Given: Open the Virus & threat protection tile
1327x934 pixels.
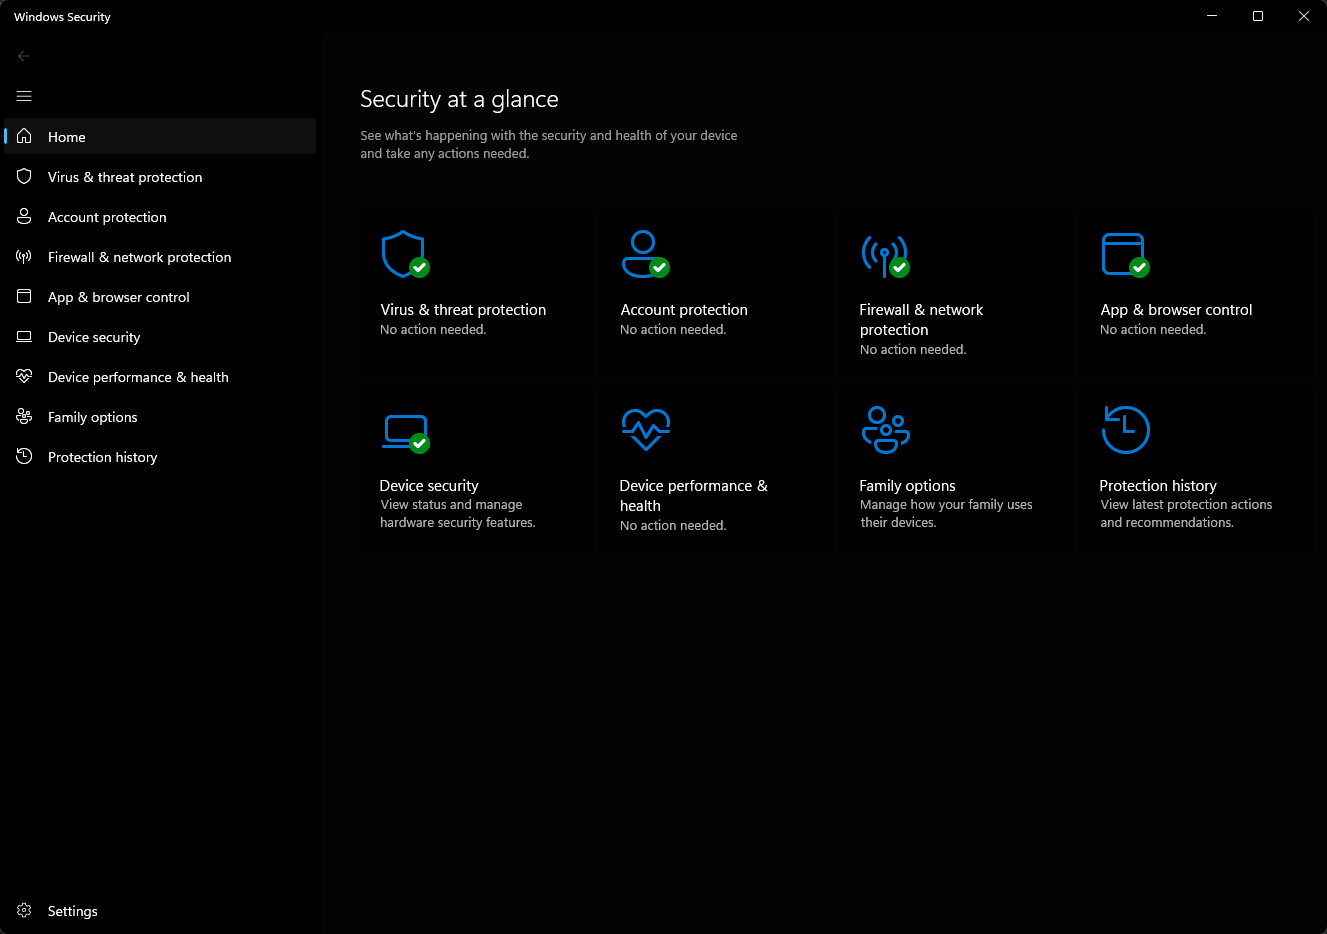Looking at the screenshot, I should tap(476, 293).
